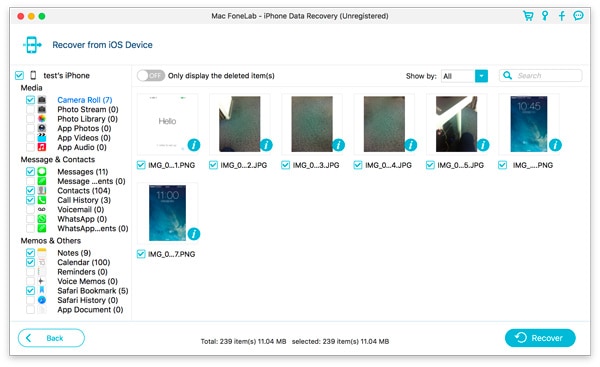Toggle Only display the deleted items switch

(151, 76)
